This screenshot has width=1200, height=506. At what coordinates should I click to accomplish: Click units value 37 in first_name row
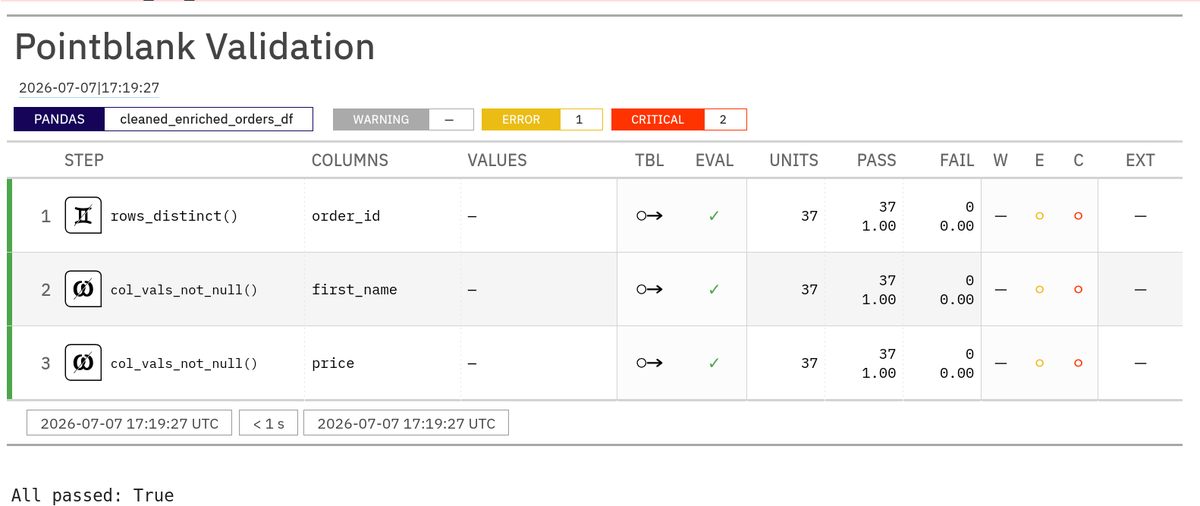(x=809, y=290)
